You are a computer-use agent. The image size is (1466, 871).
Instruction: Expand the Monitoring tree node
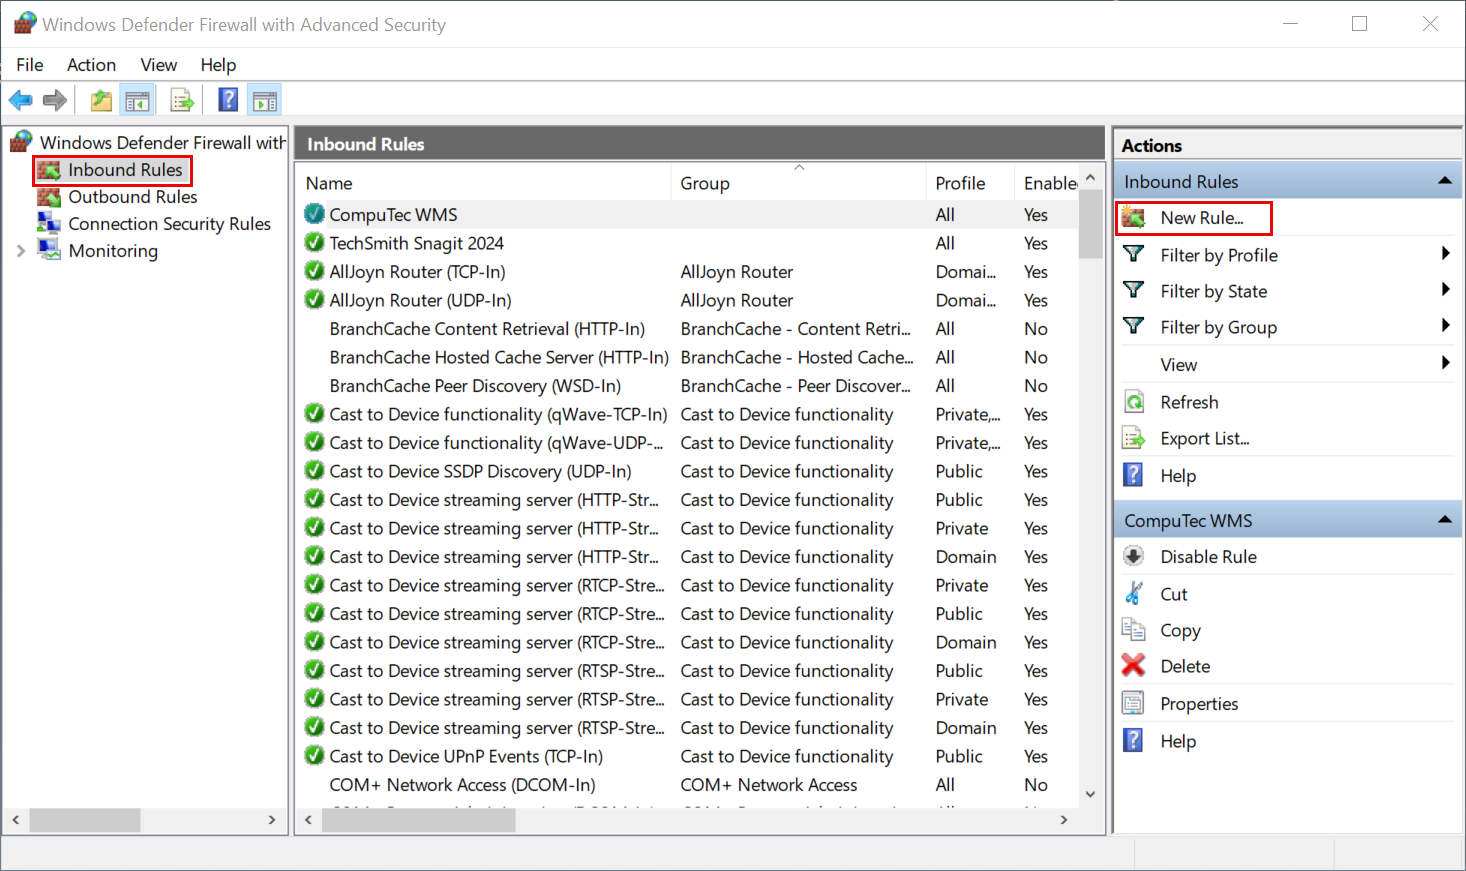tap(21, 251)
